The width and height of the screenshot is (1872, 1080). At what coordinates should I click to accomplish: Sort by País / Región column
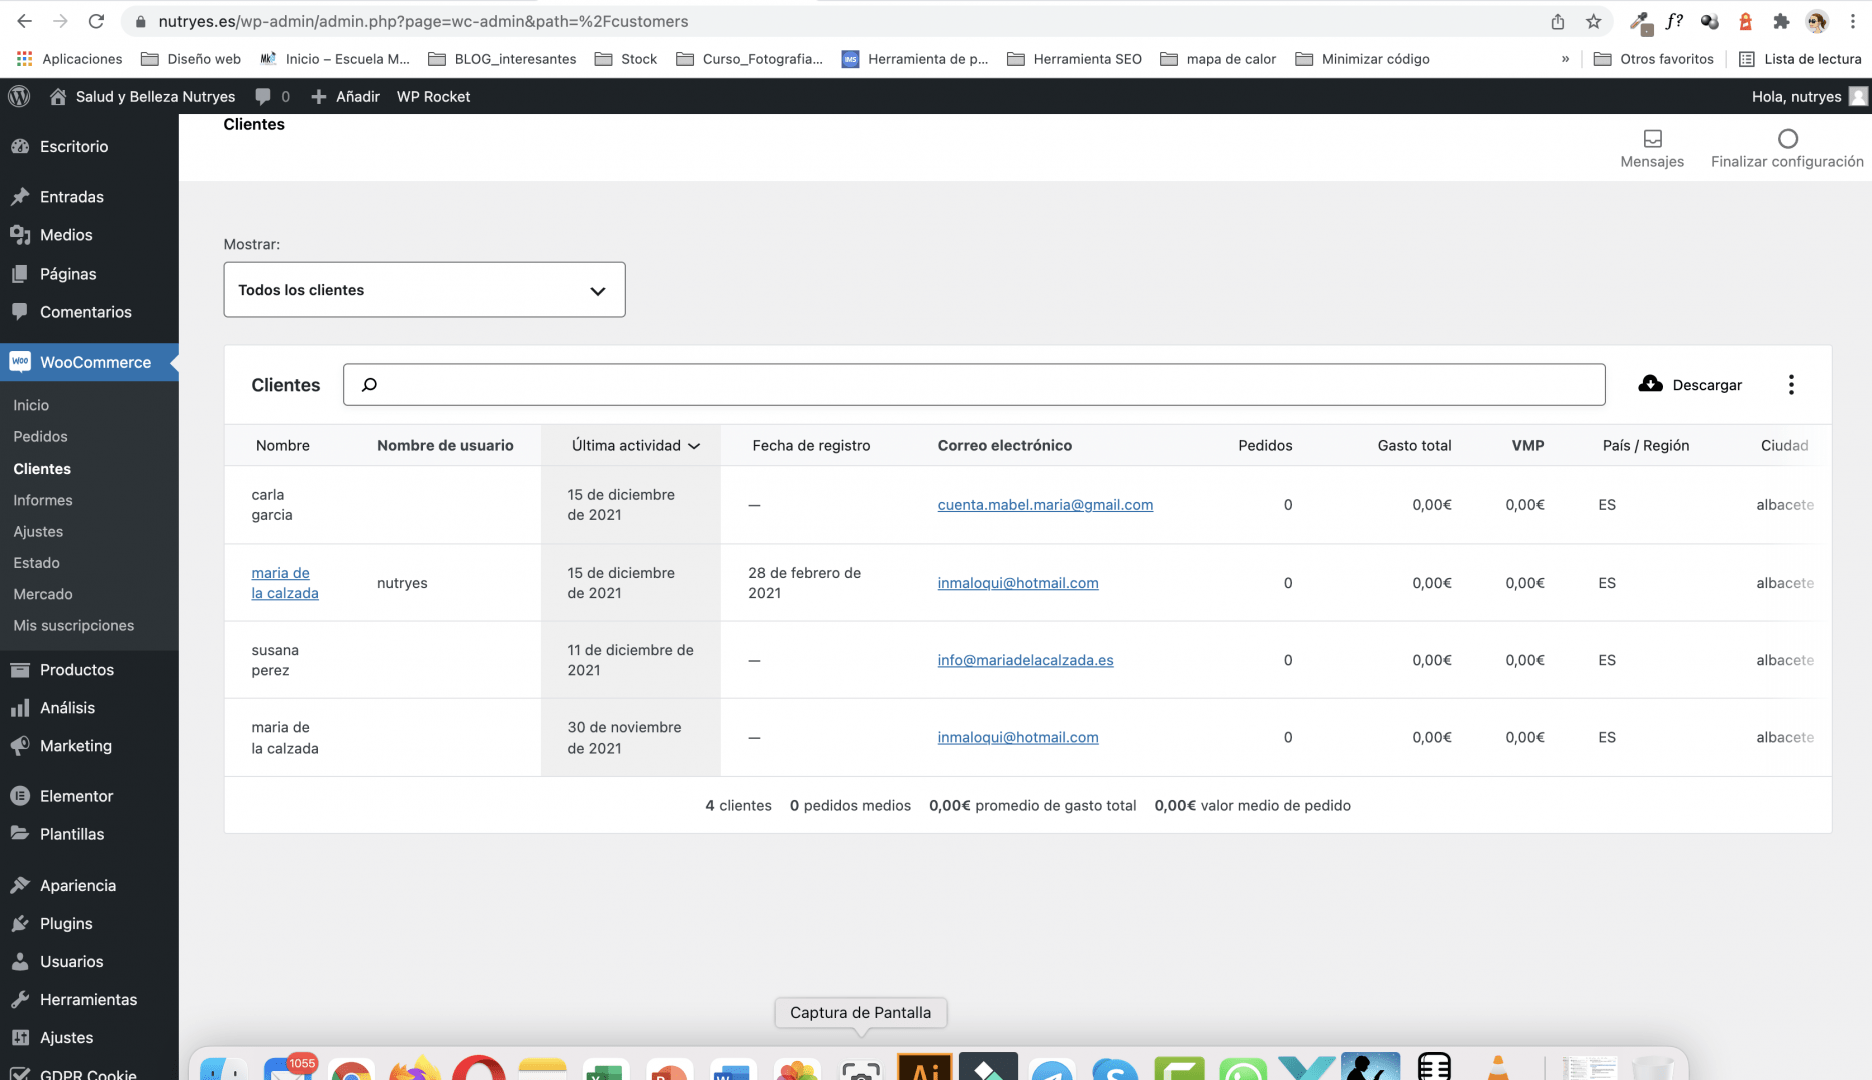click(x=1645, y=445)
